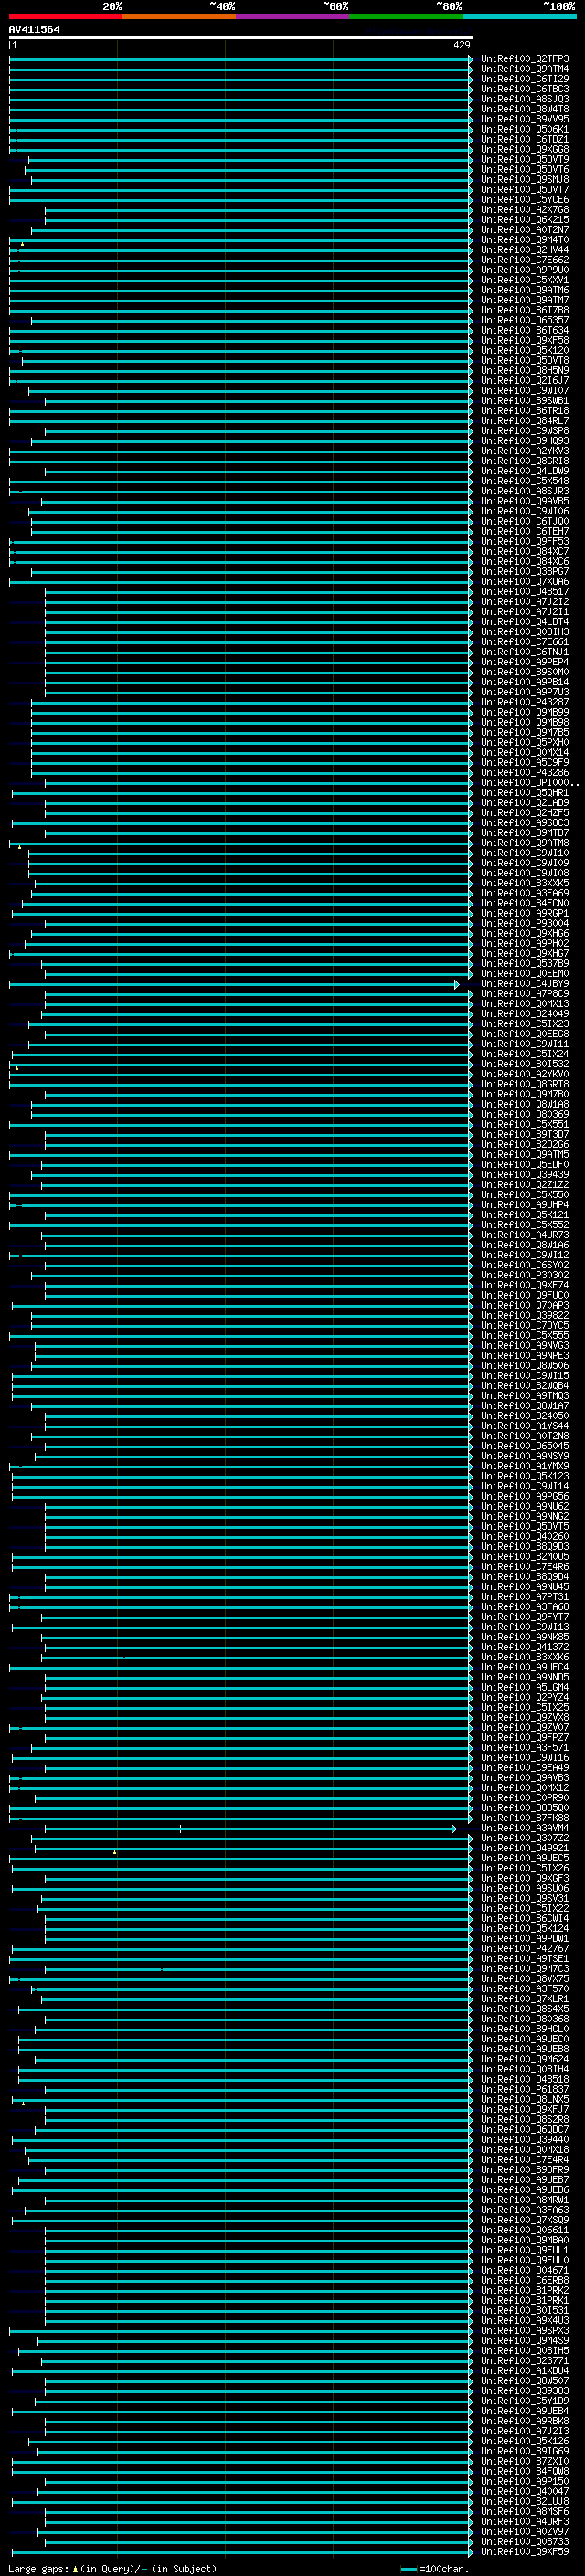Click the green ~80% identity legend bar
585x2576 pixels.
406,16
